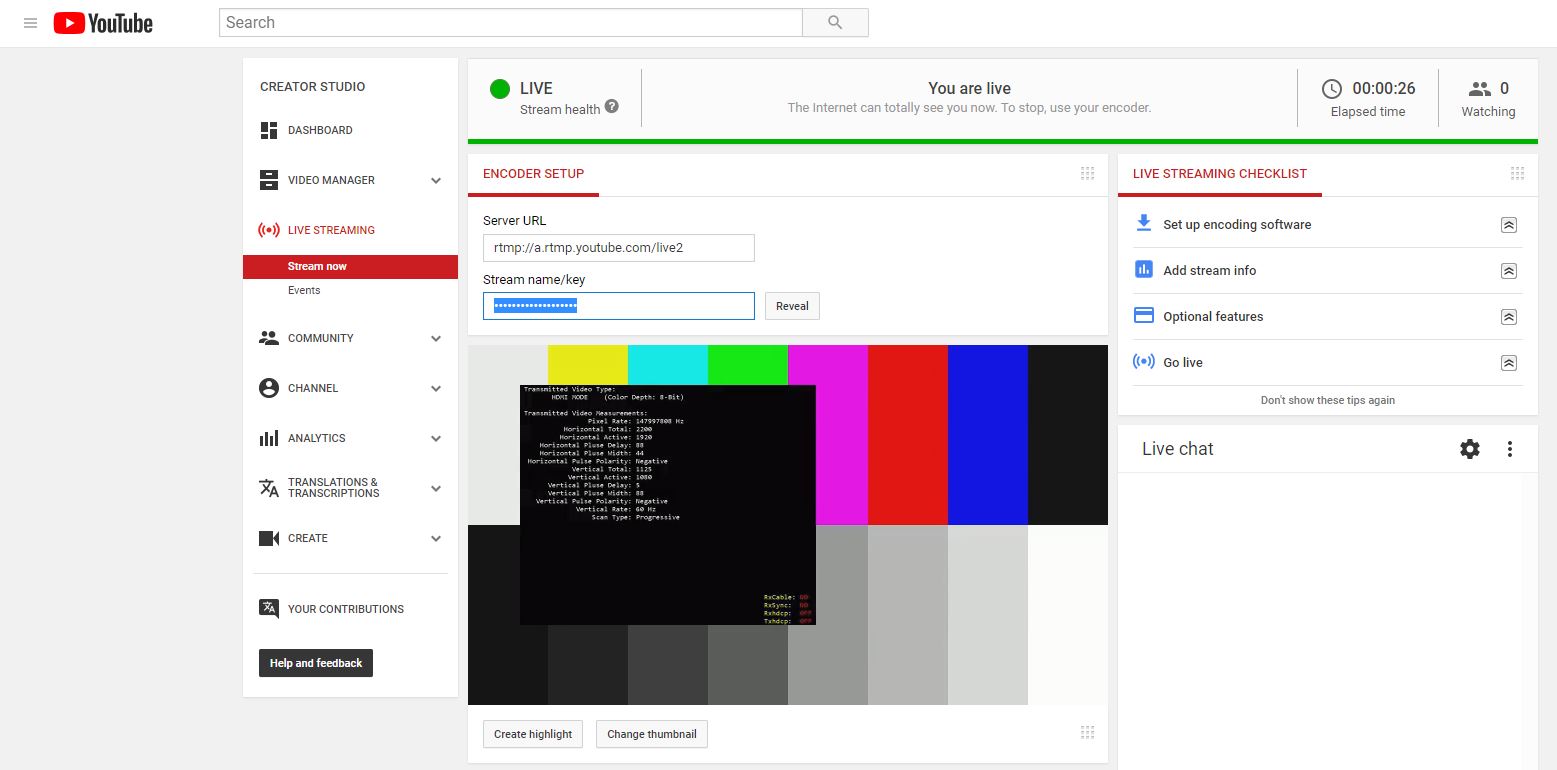Click the Channel account icon

268,388
